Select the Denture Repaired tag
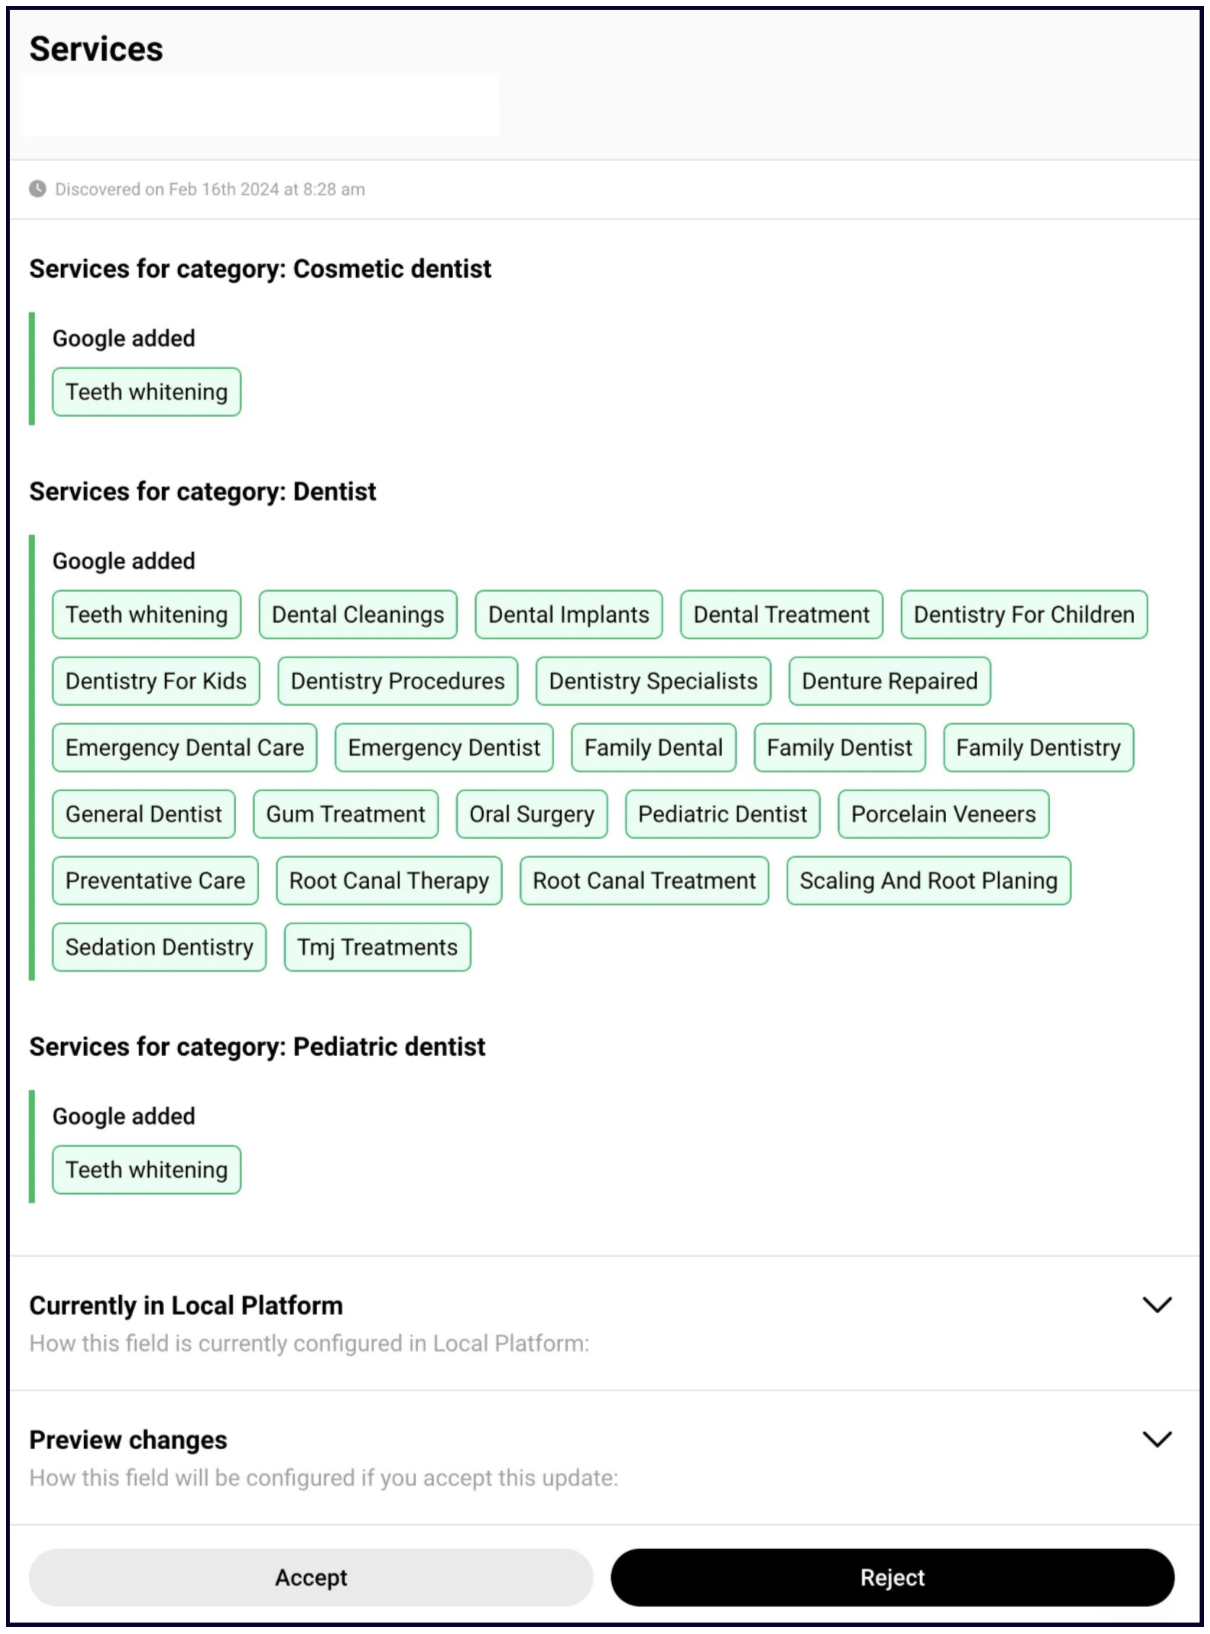1210x1634 pixels. coord(889,681)
